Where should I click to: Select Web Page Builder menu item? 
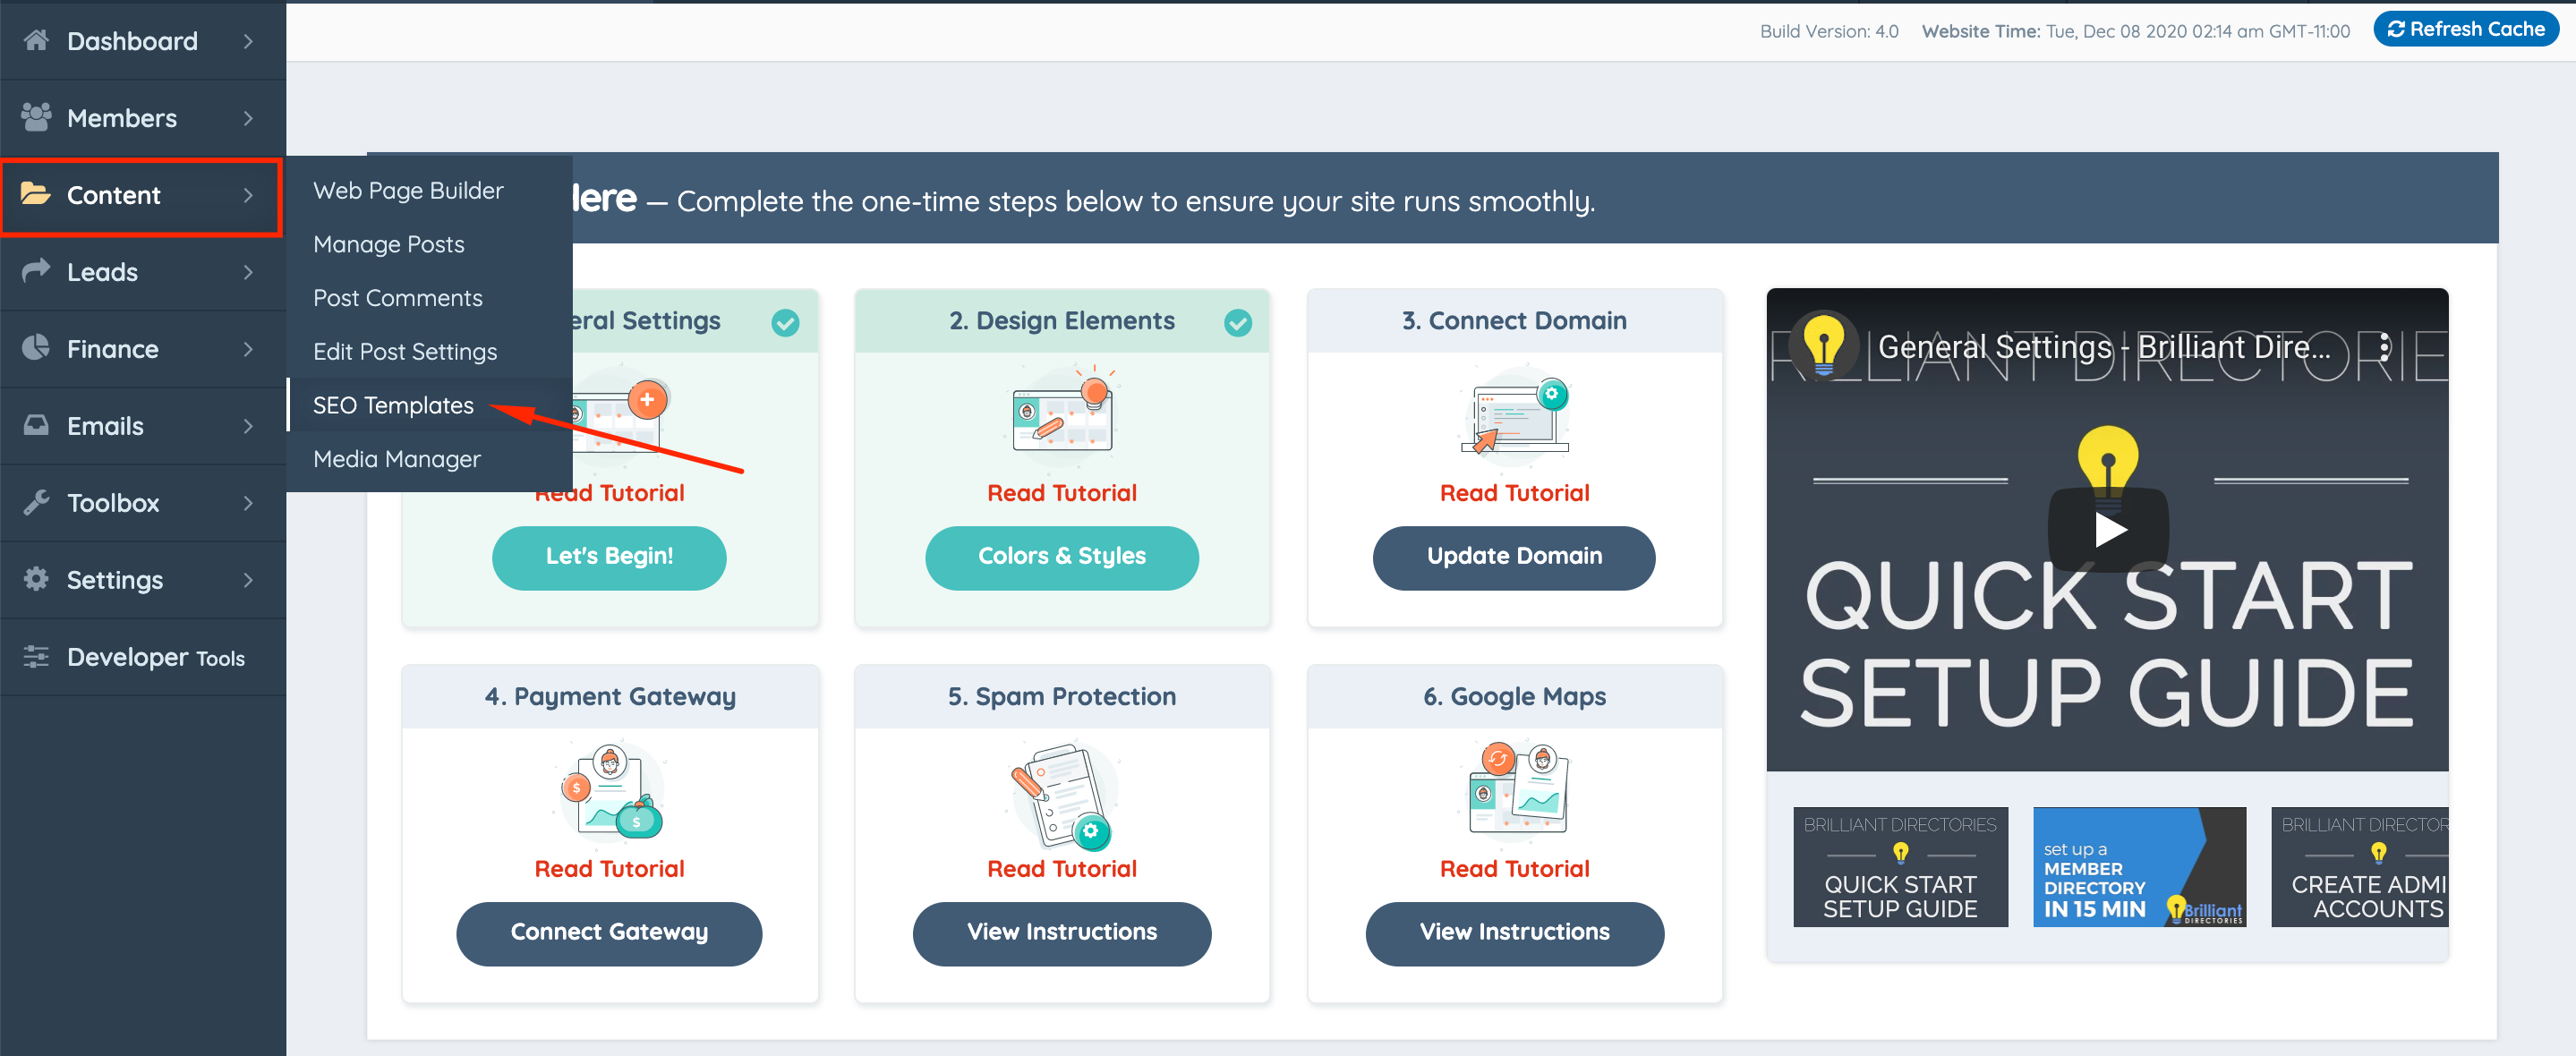(x=408, y=190)
